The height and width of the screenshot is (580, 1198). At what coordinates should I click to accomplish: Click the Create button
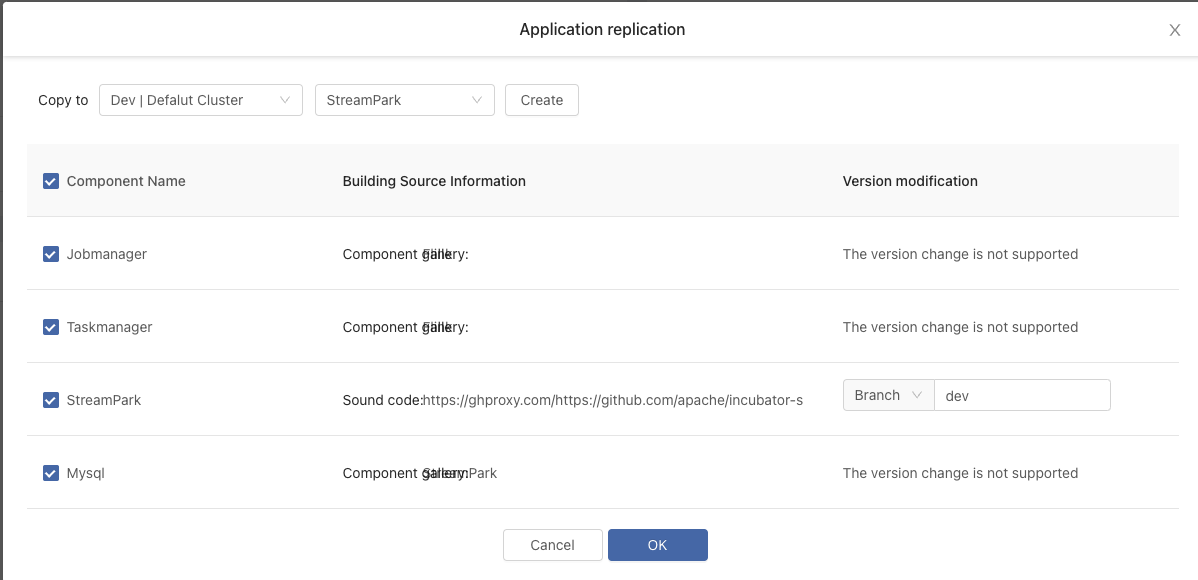542,100
